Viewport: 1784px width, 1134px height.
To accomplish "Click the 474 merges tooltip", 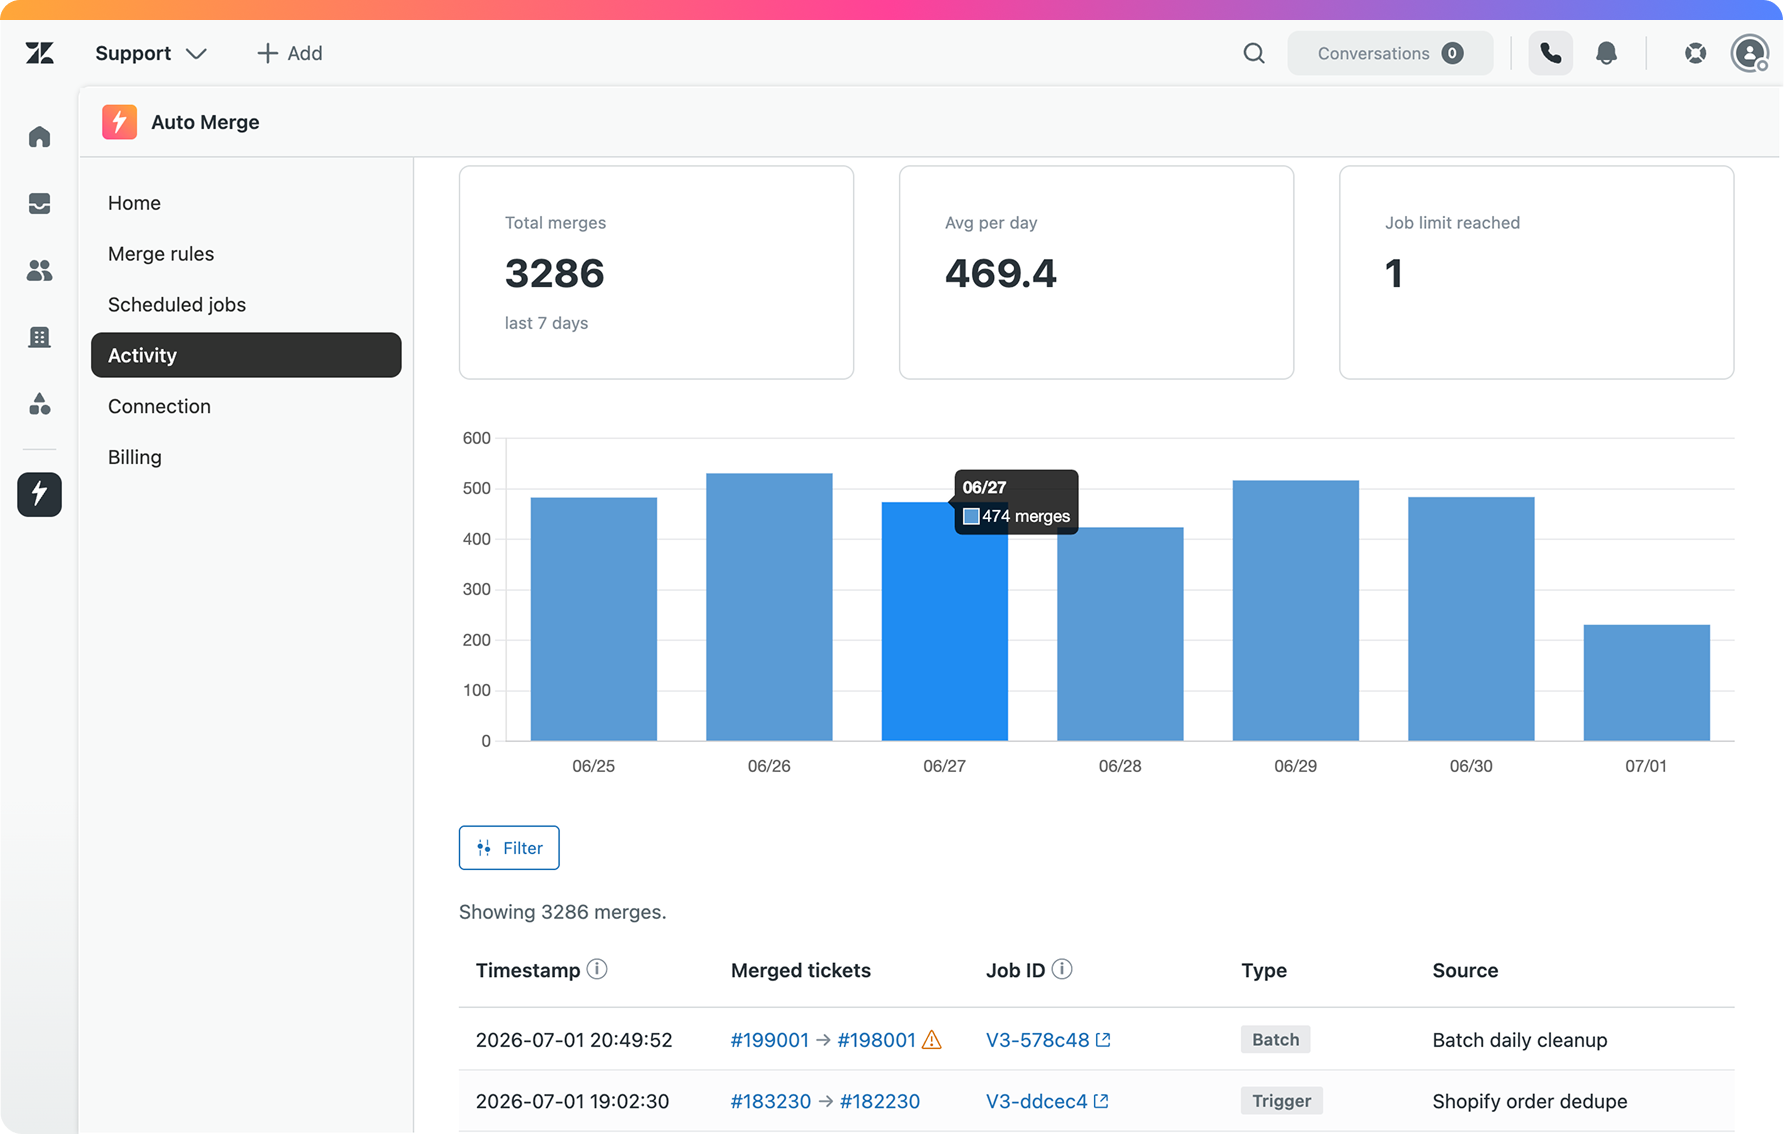I will [1016, 502].
